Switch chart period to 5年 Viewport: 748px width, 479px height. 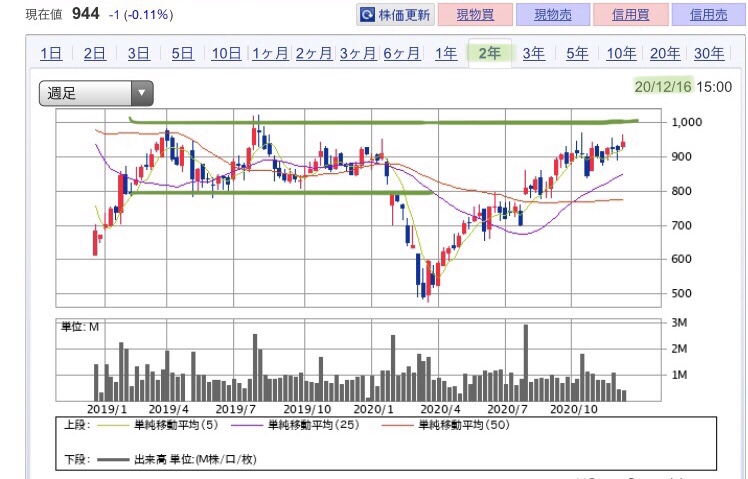(578, 53)
